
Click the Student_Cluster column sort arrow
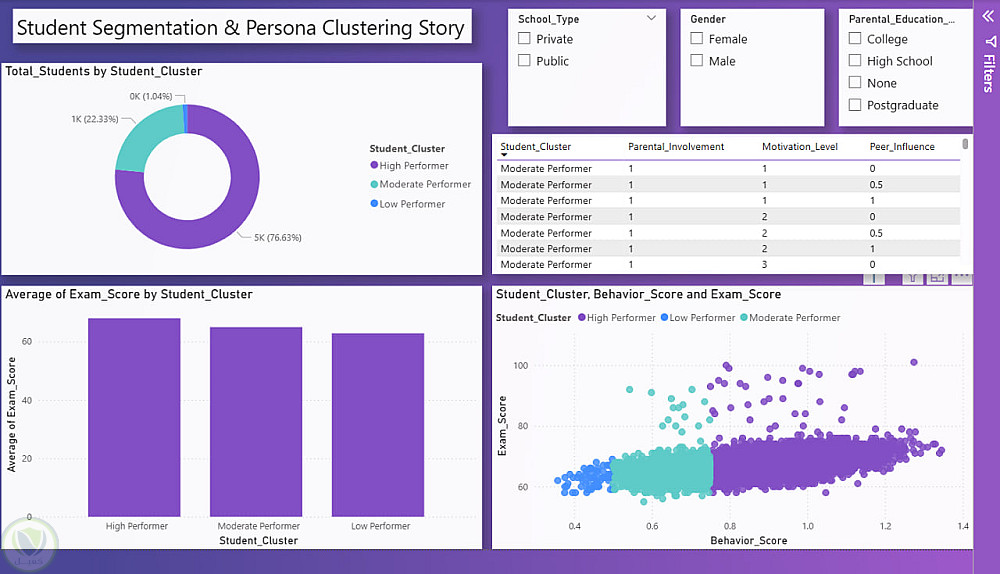click(504, 155)
